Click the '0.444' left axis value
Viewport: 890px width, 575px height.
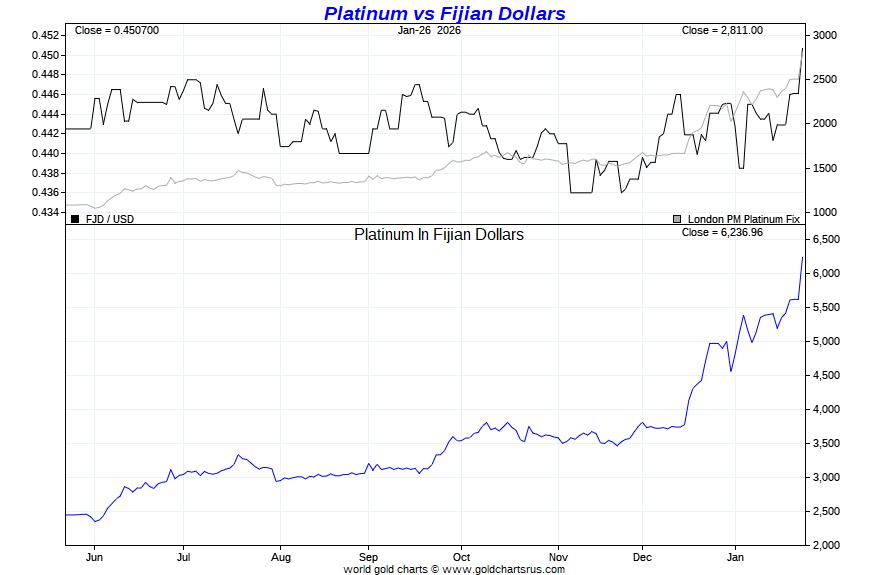(45, 115)
